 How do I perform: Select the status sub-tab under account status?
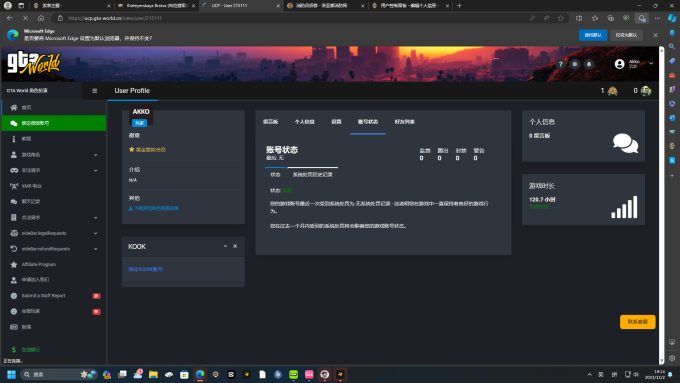[275, 175]
